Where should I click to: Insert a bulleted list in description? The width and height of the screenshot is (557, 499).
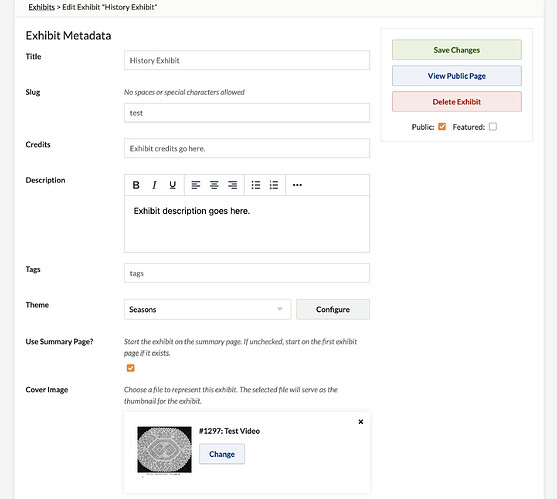click(256, 185)
